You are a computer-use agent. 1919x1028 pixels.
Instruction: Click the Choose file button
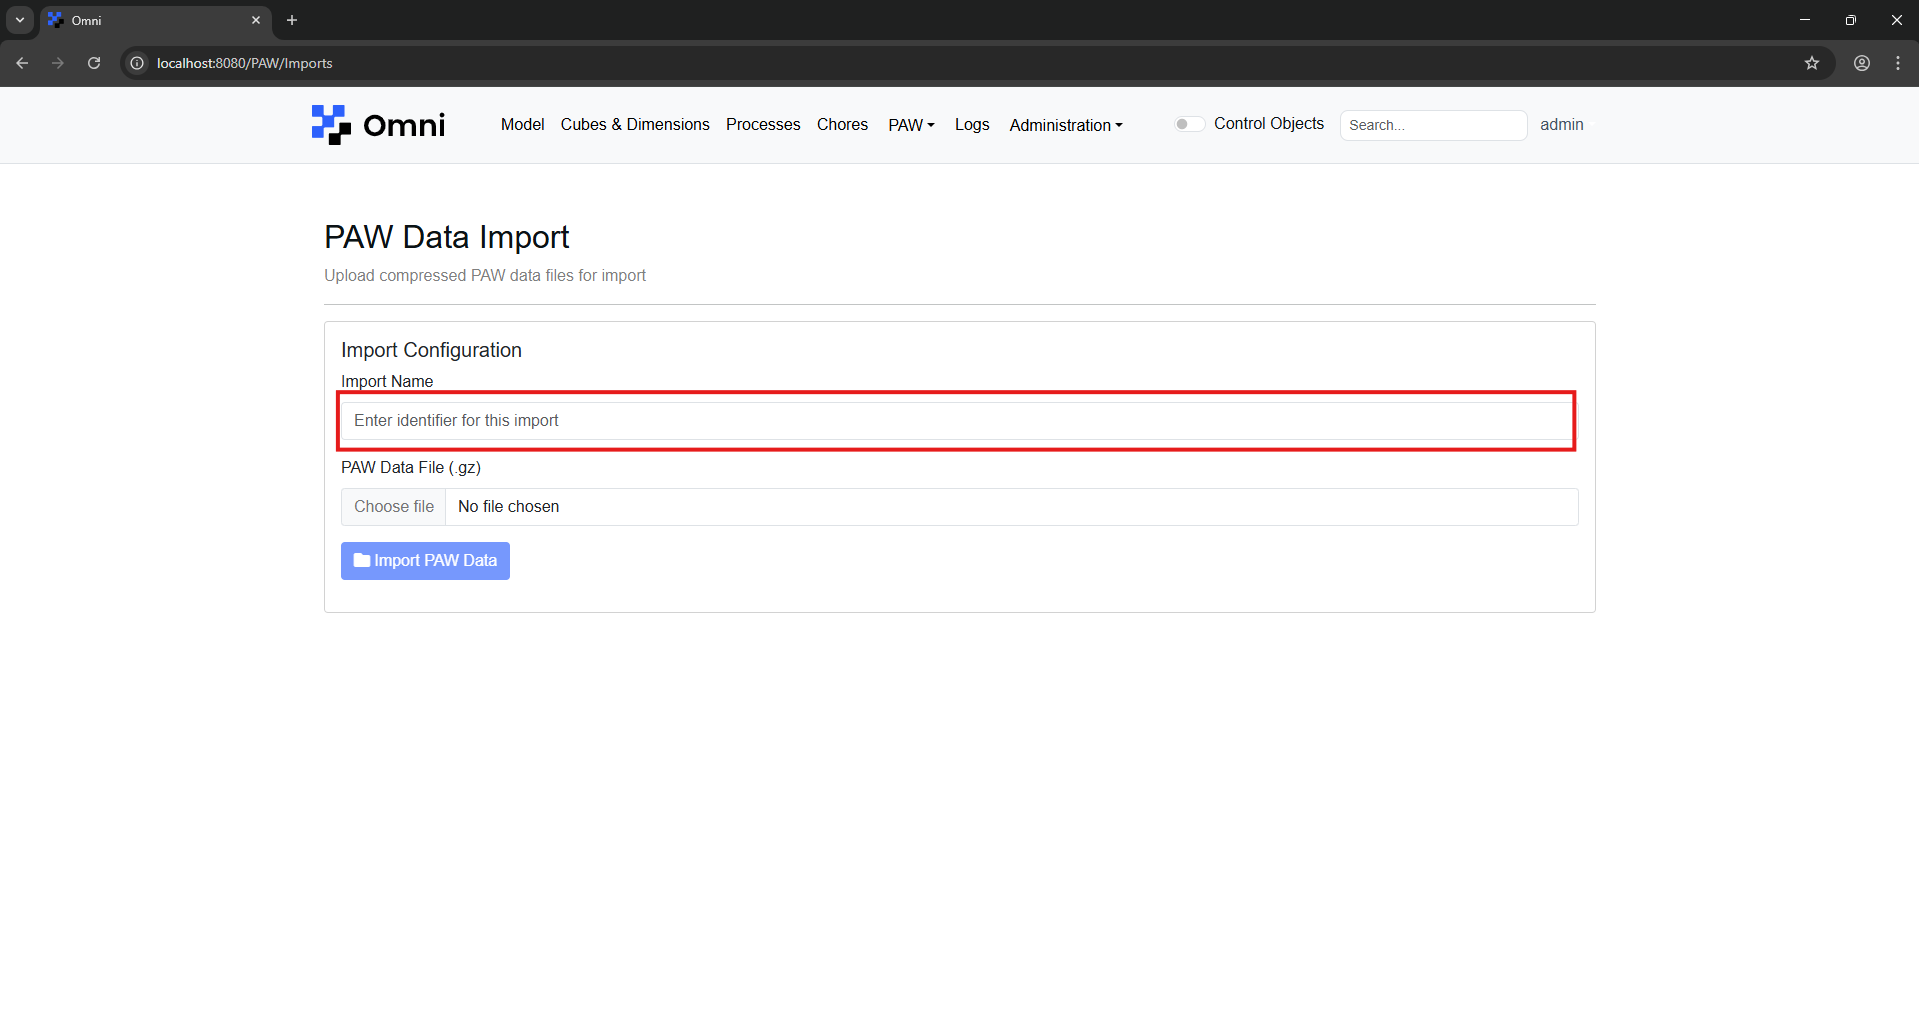(x=394, y=507)
